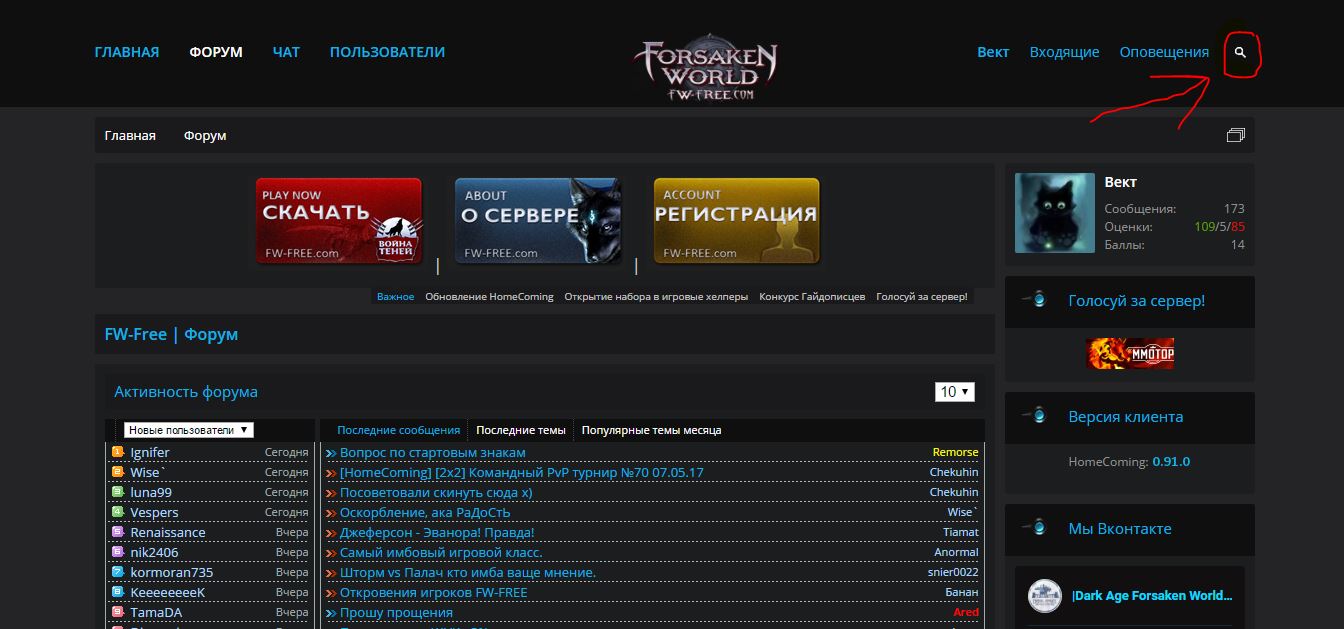Viewport: 1344px width, 629px height.
Task: Click arrow icon before Посоветовали скинуть сюда
Action: coord(331,493)
